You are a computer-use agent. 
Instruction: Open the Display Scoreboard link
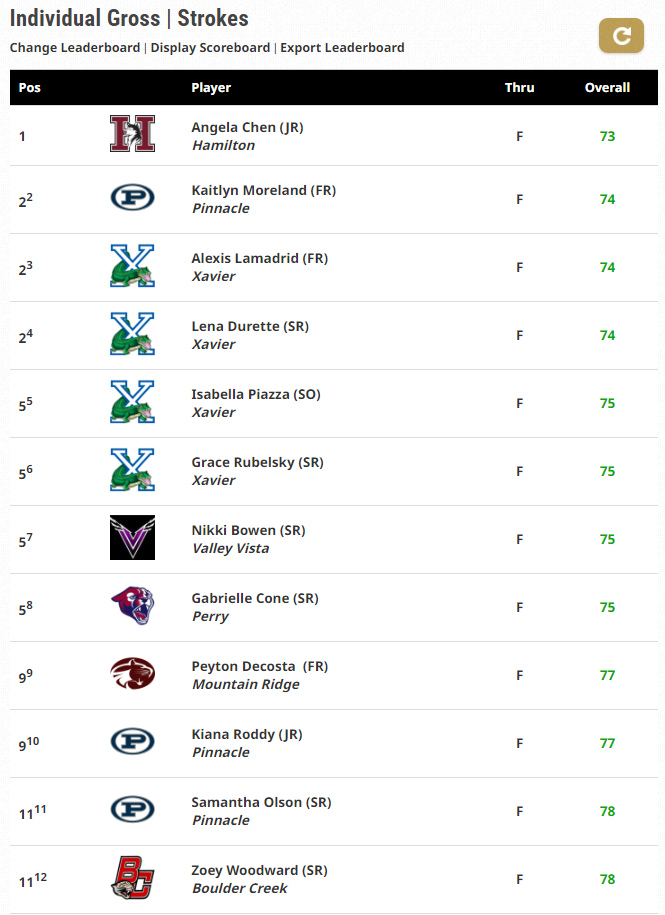click(x=210, y=48)
